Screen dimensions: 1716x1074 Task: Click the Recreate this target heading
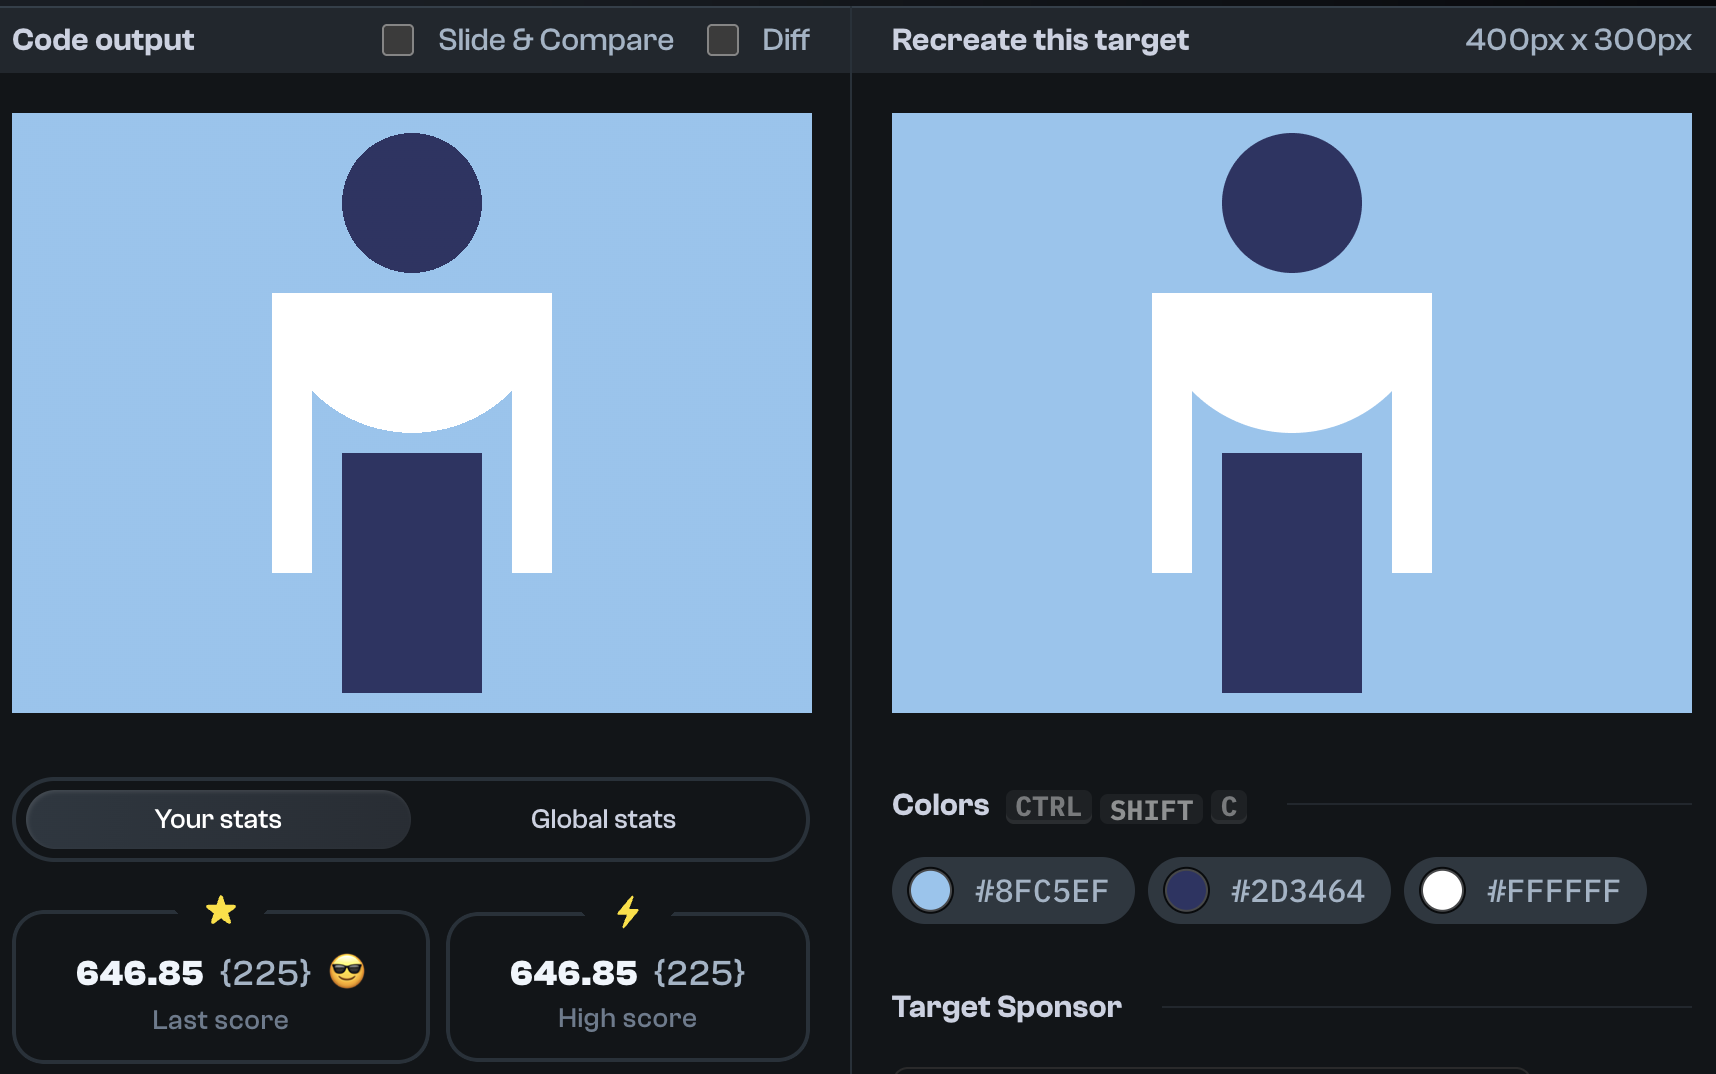(x=1040, y=40)
